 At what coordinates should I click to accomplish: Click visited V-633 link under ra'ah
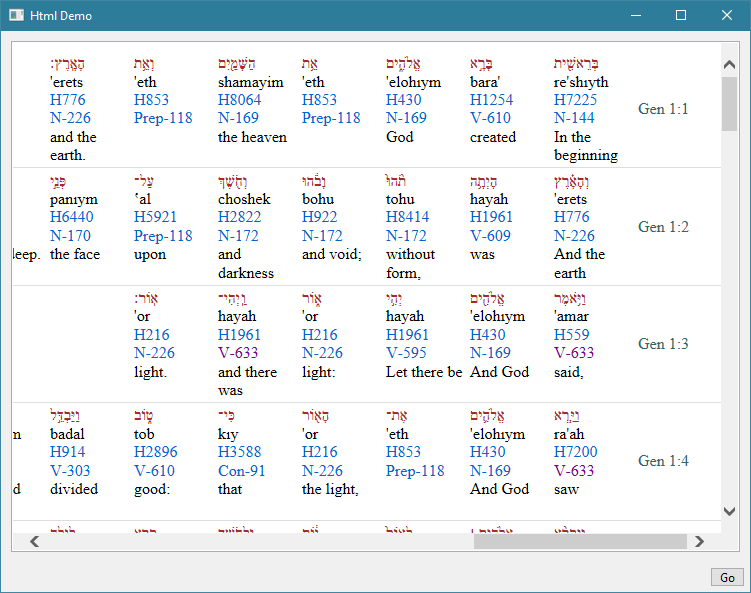click(x=574, y=470)
